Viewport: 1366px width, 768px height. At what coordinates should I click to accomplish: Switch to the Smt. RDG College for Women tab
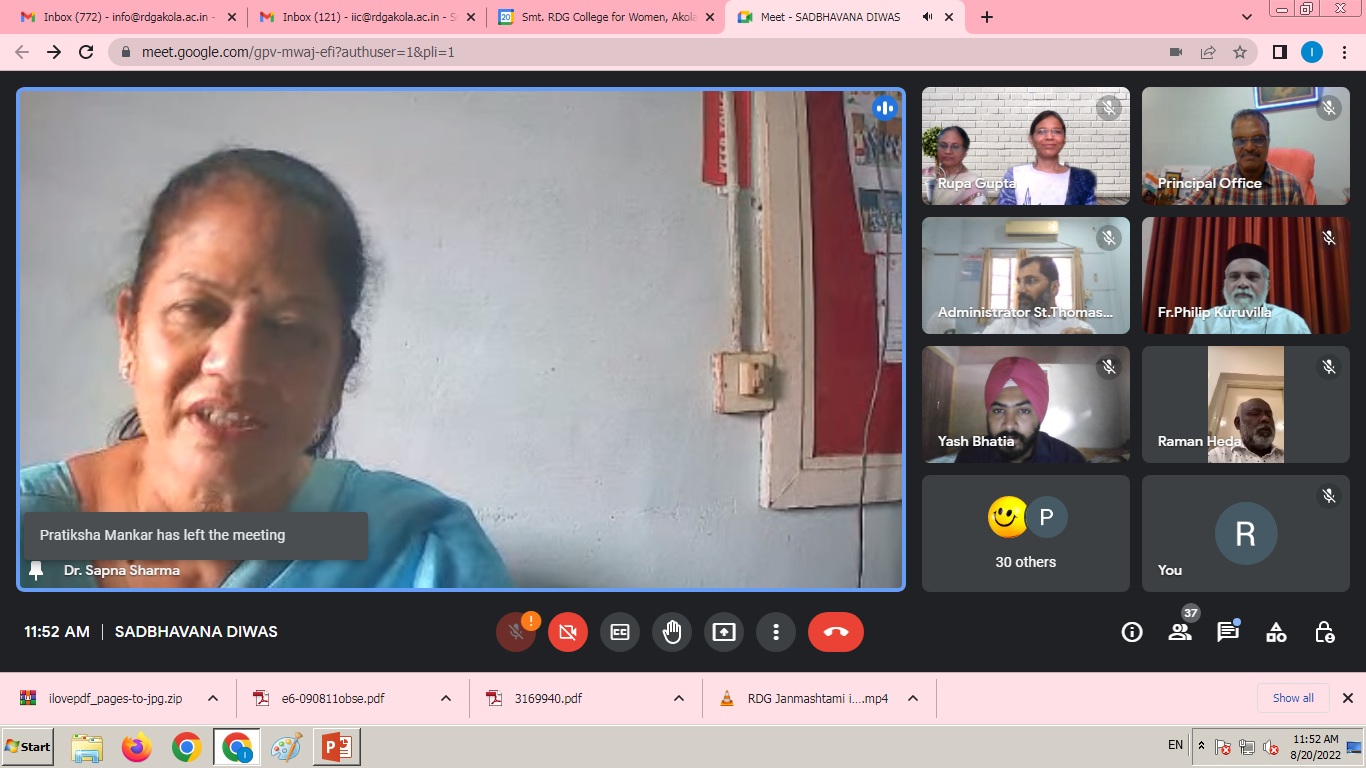coord(598,17)
